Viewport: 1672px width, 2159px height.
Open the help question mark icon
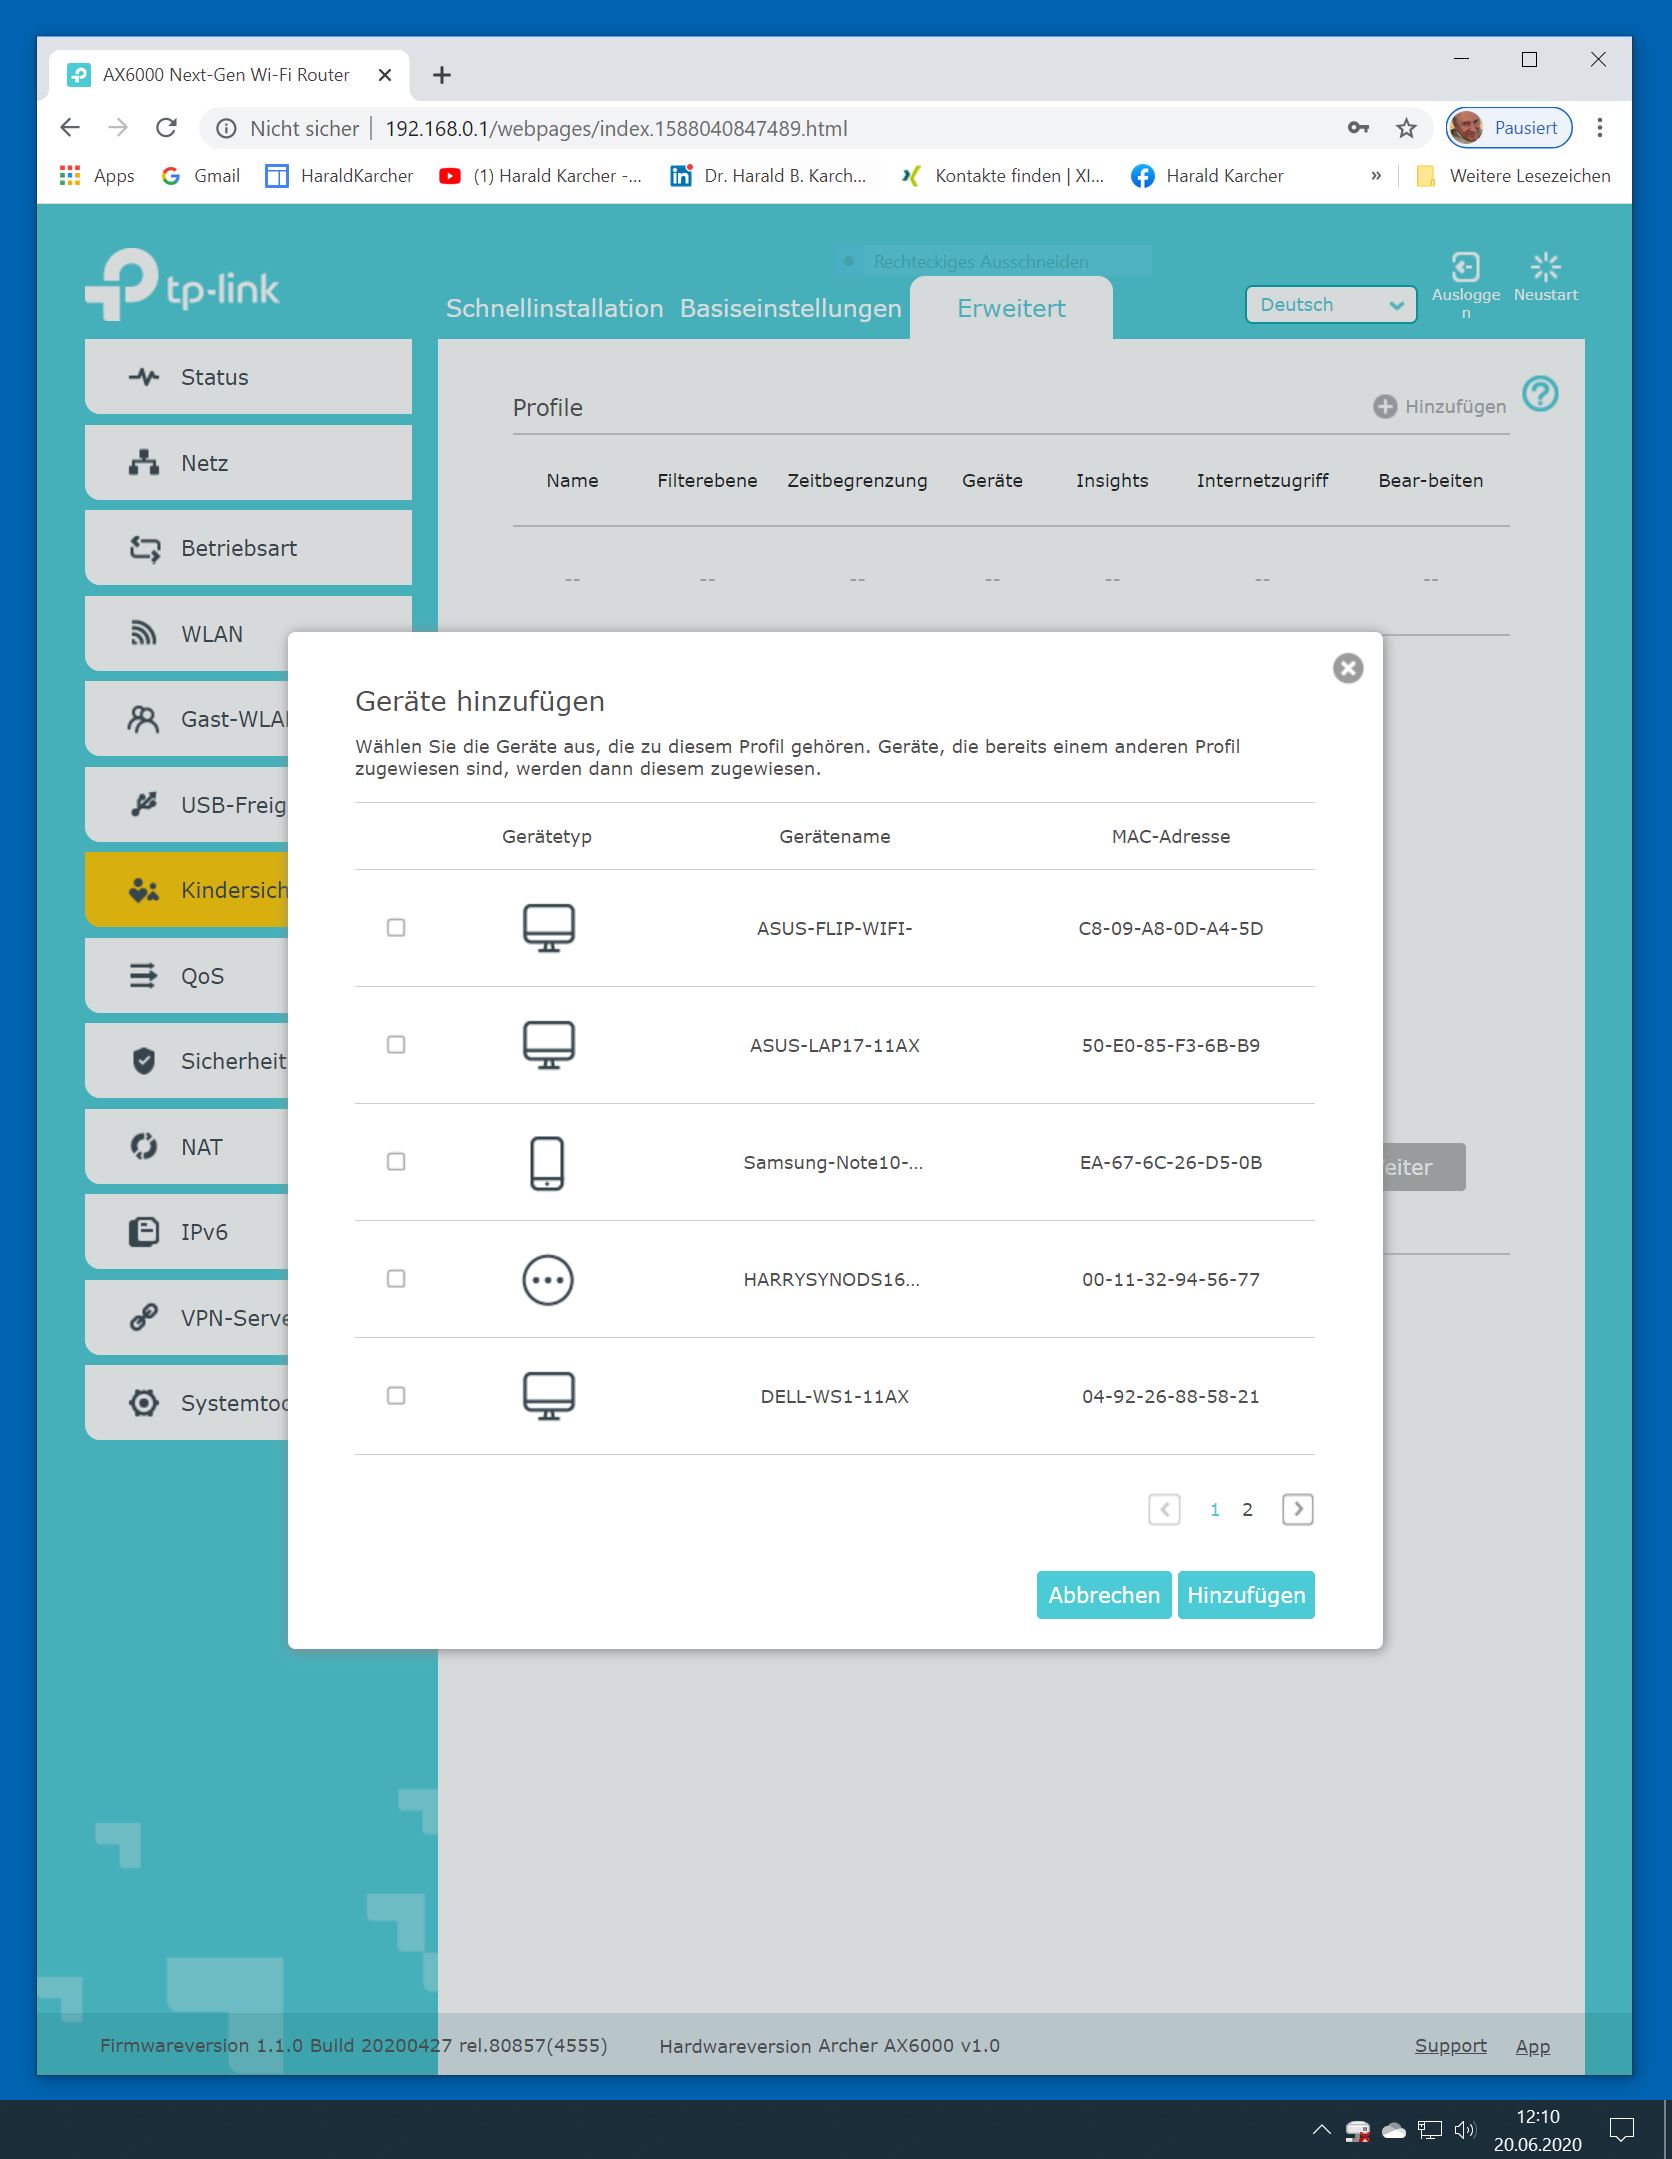point(1541,394)
